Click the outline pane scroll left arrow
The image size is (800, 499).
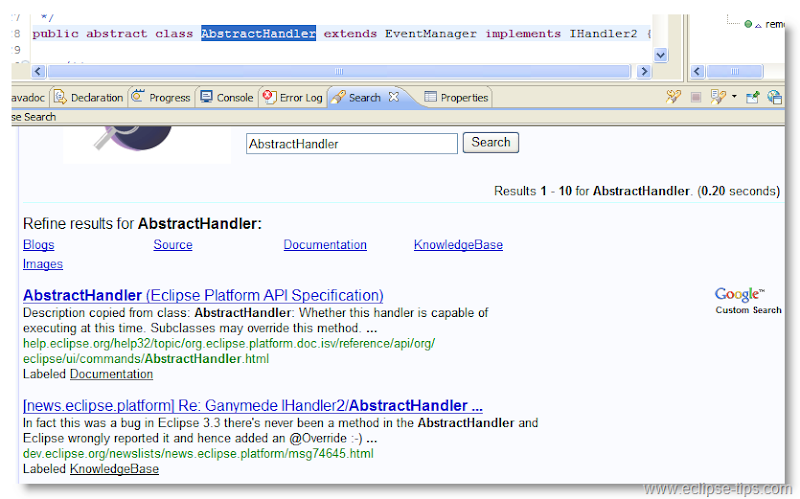click(x=697, y=71)
